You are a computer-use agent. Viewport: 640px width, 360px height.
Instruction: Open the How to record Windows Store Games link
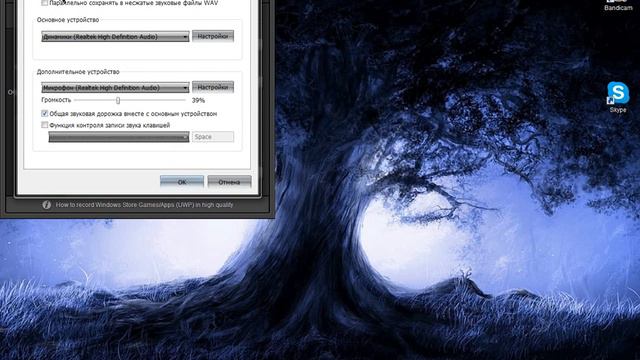144,205
